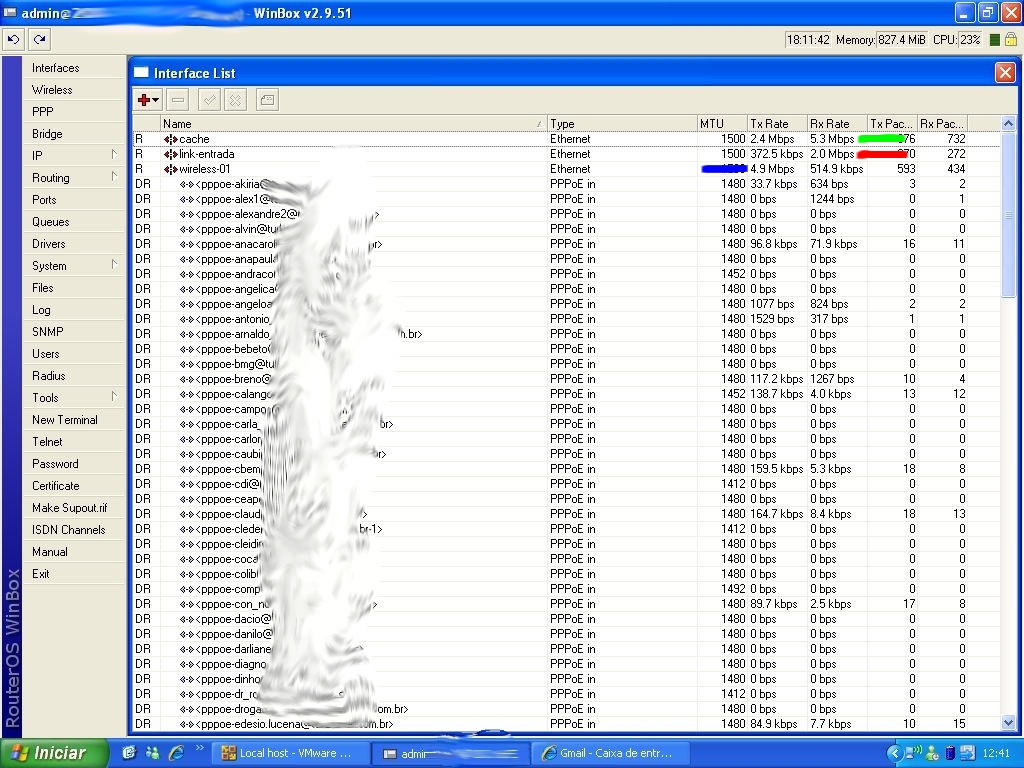Click the green connection status indicator
Screen dimensions: 1024x768
(995, 40)
